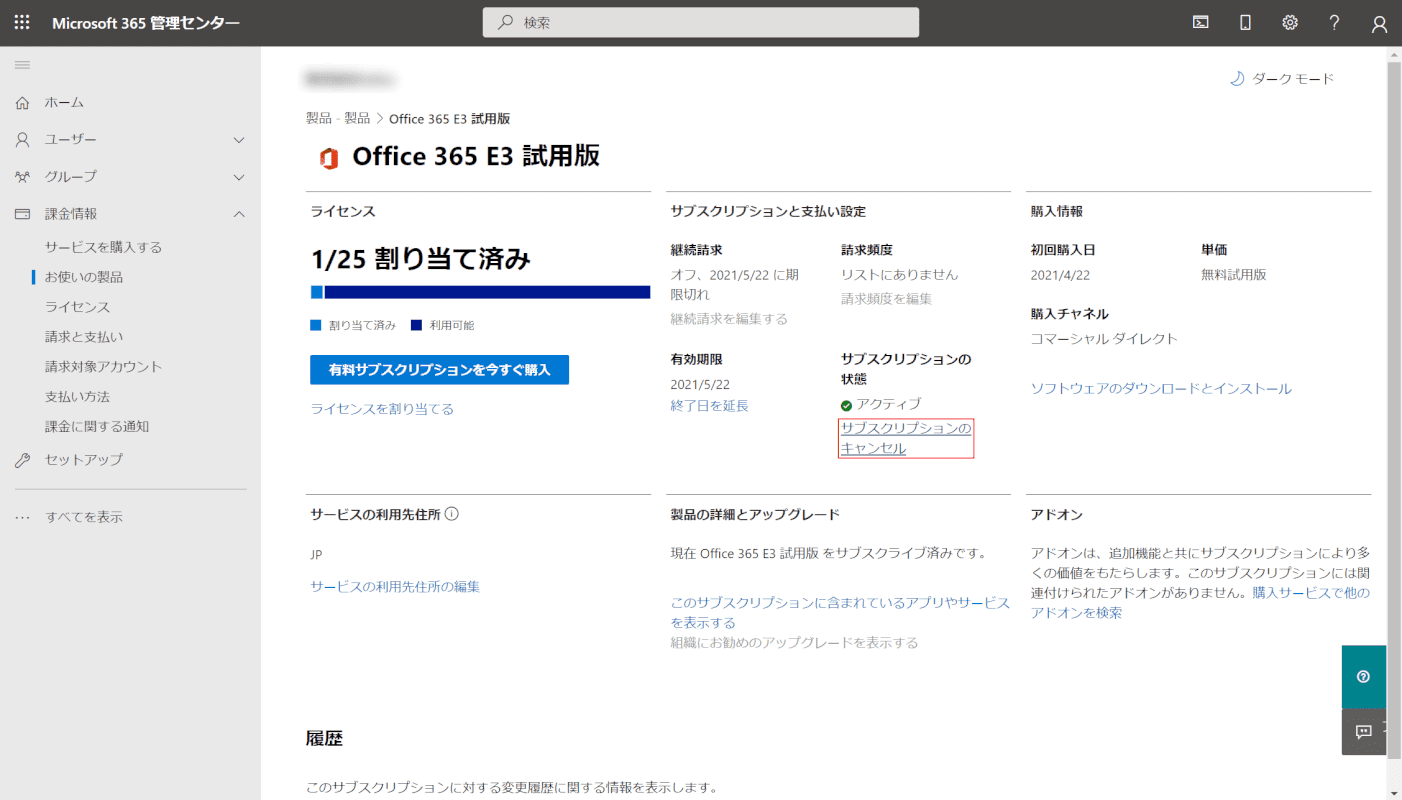
Task: Click 終了日を延長 link
Action: [x=710, y=406]
